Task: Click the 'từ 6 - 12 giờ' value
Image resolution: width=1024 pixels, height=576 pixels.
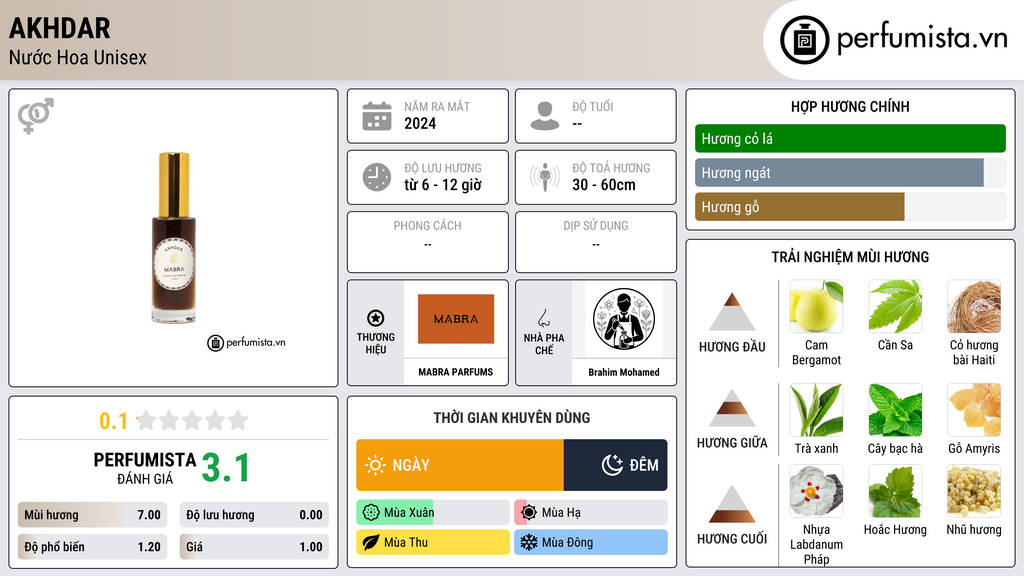Action: (x=443, y=185)
